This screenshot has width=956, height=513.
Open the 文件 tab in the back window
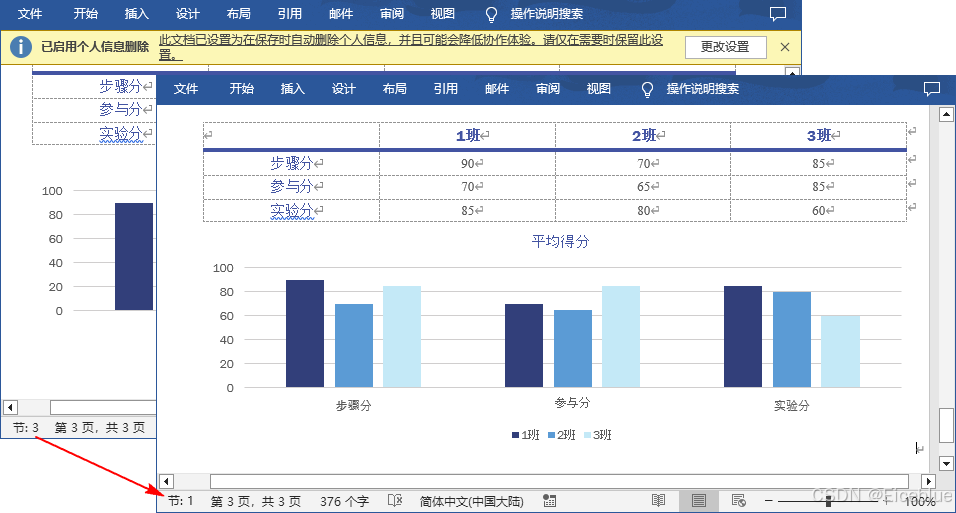tap(29, 13)
